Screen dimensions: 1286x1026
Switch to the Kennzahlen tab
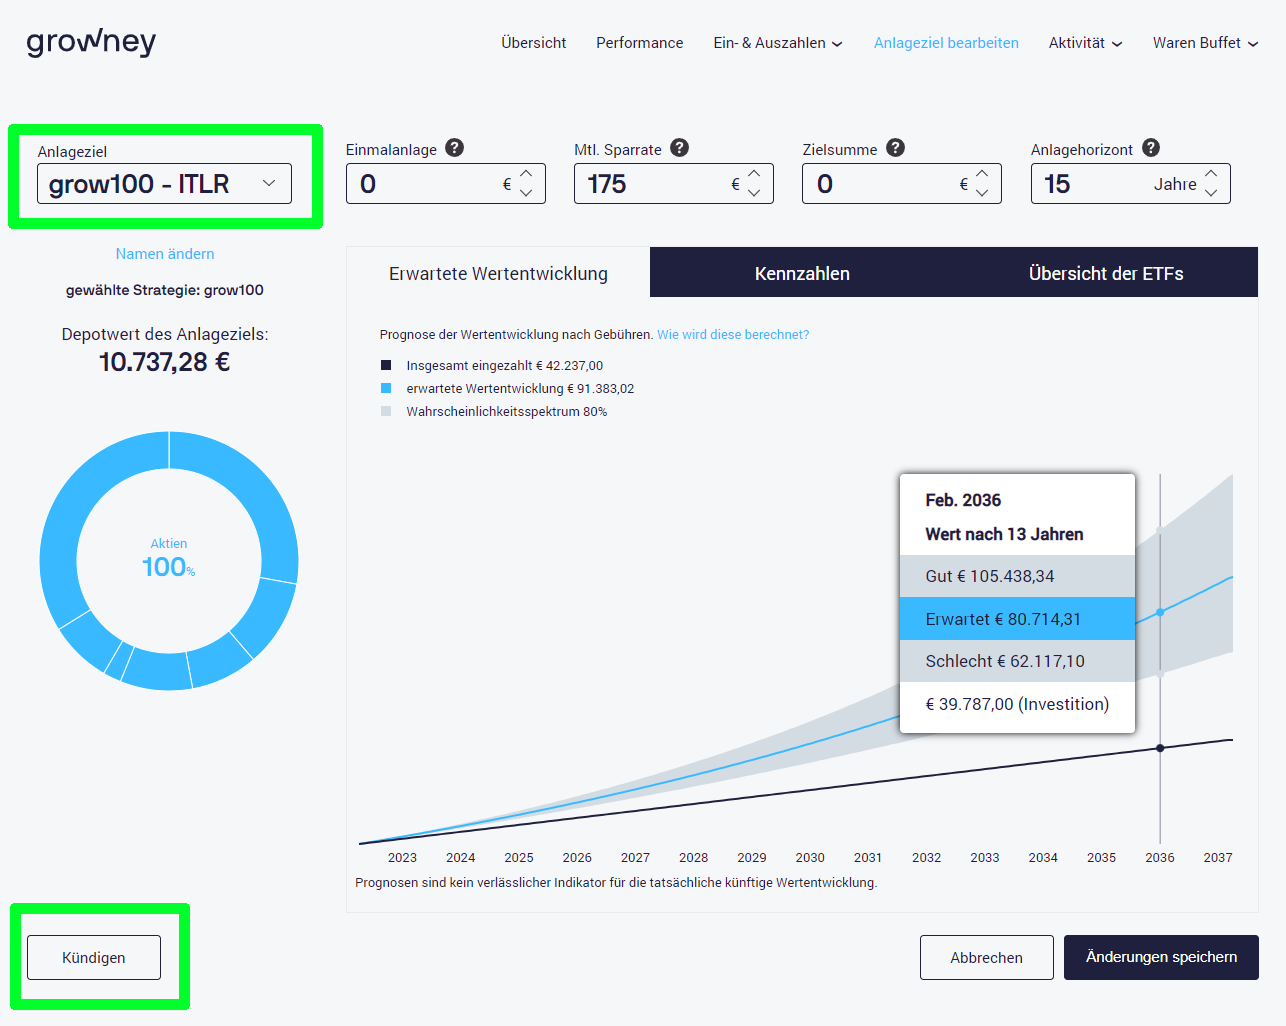pyautogui.click(x=802, y=273)
